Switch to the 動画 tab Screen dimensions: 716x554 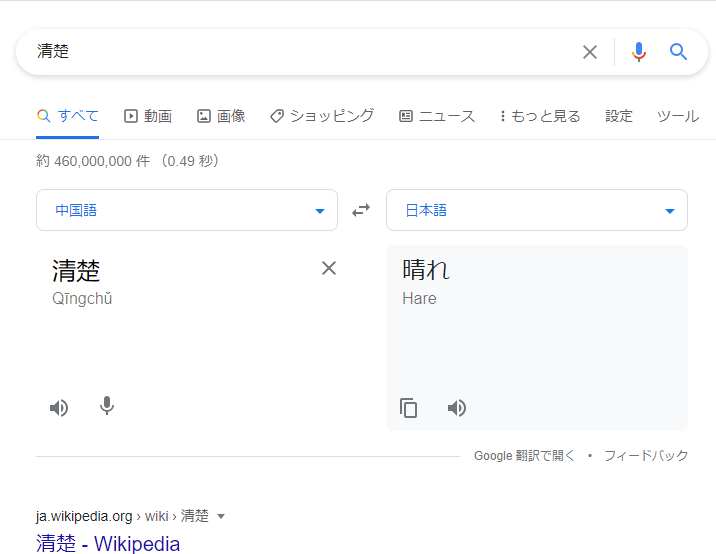148,116
